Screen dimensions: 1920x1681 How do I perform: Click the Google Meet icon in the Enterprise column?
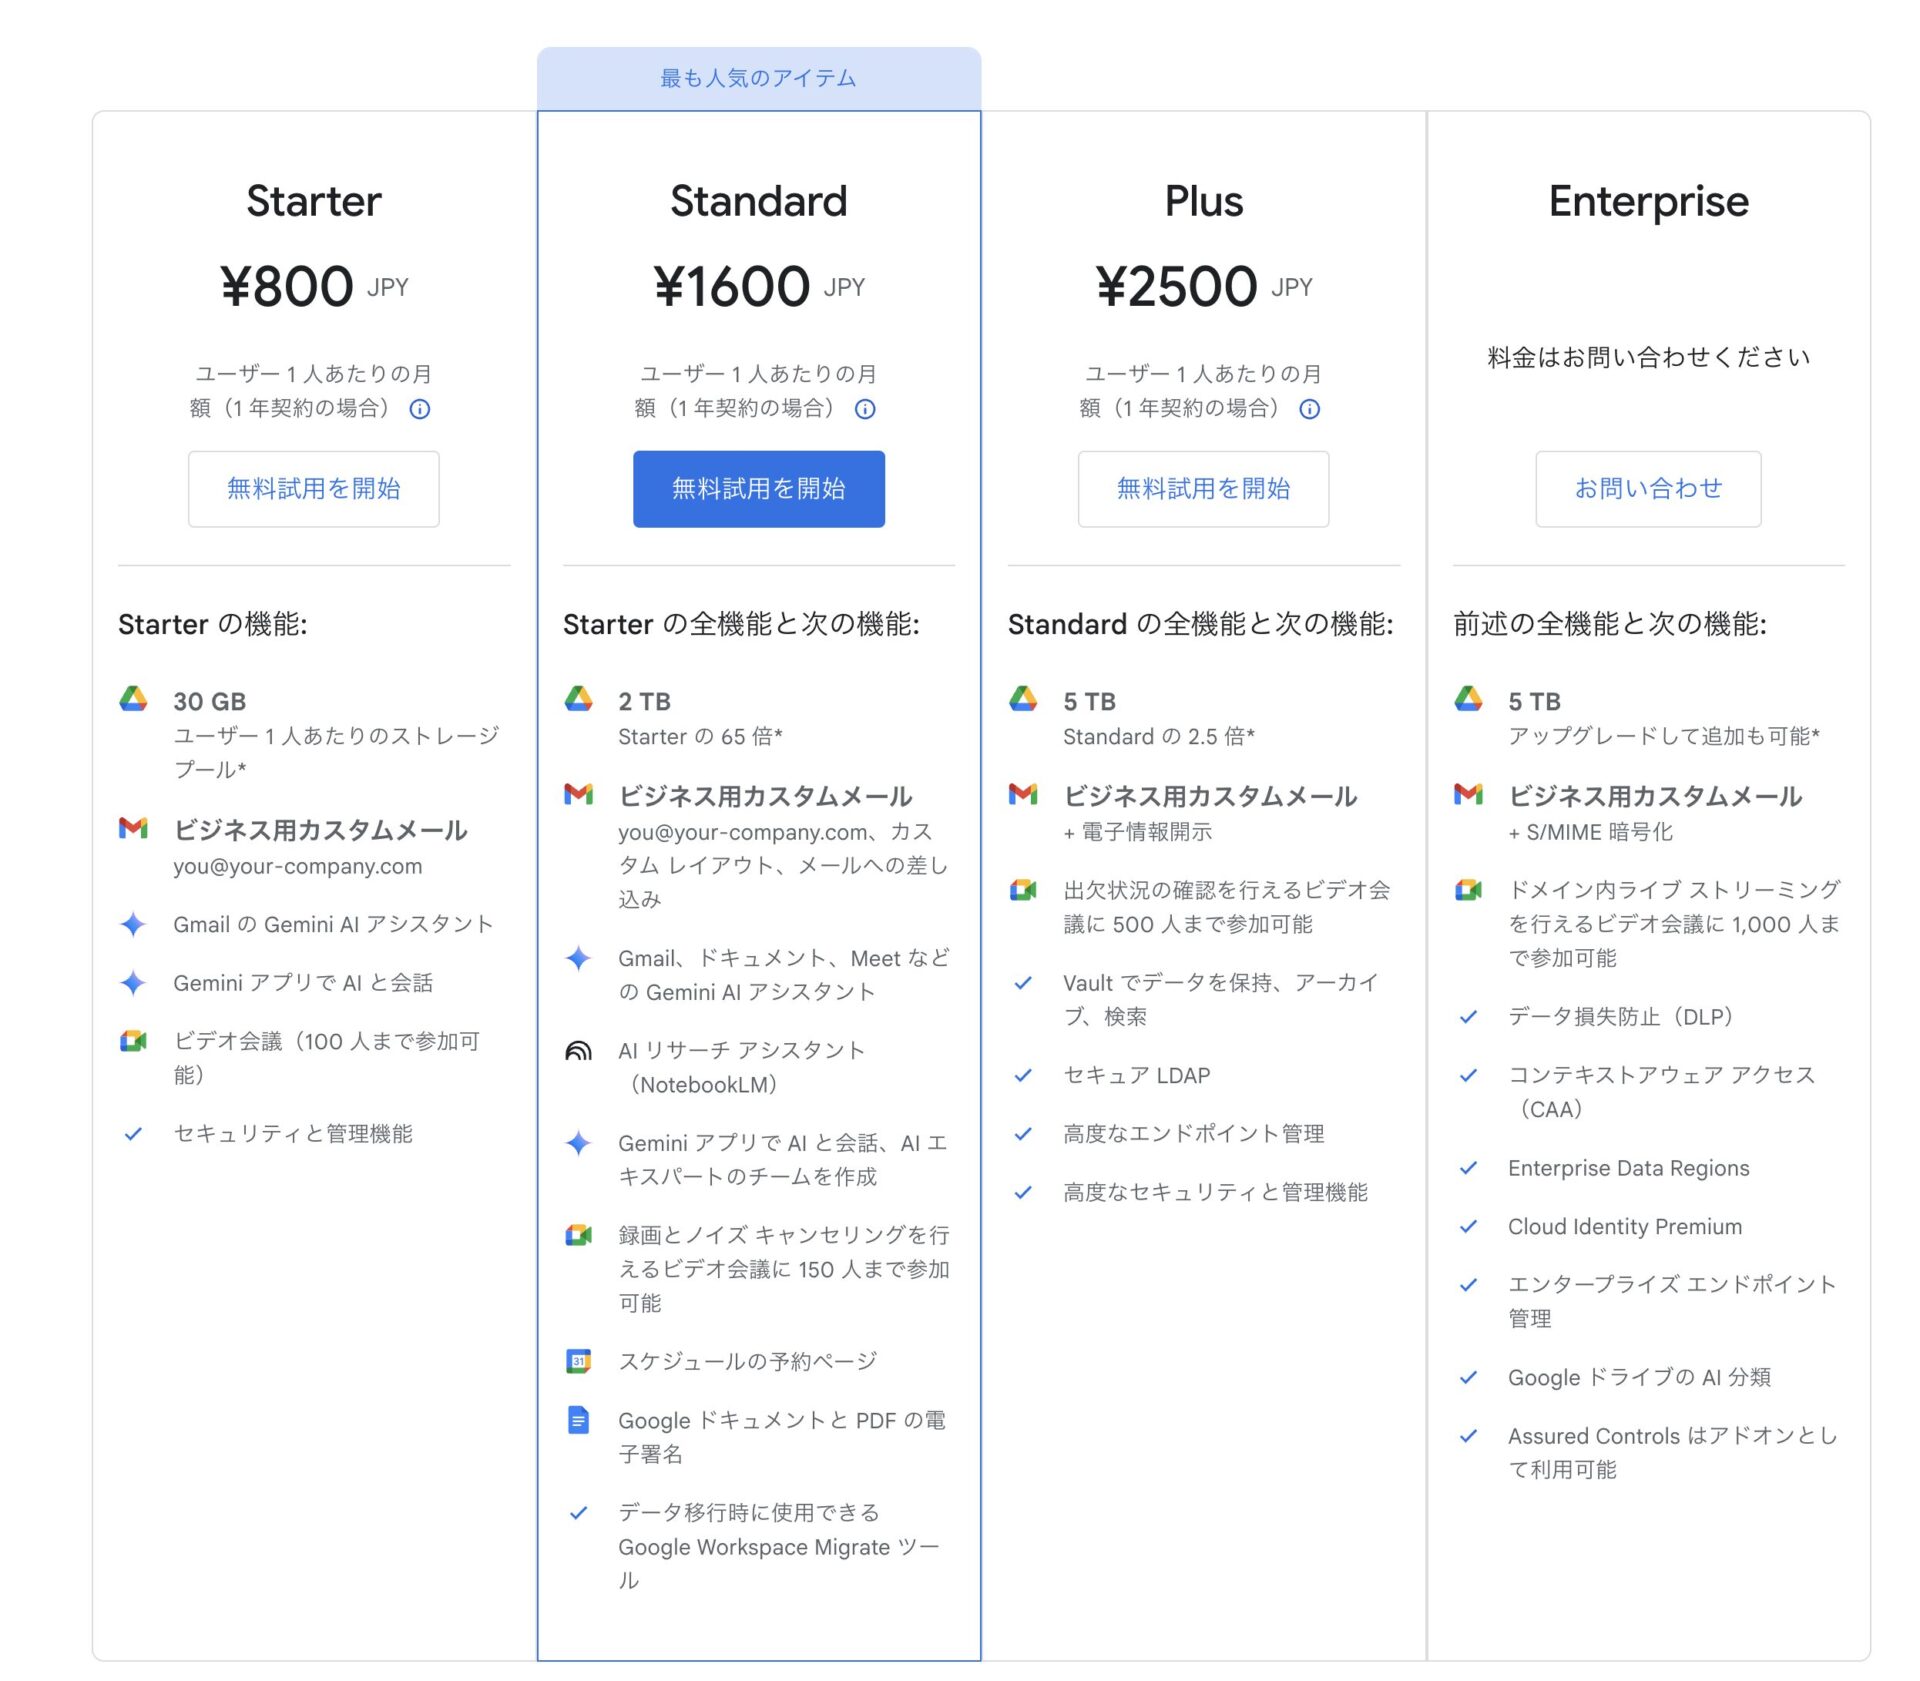[x=1468, y=889]
